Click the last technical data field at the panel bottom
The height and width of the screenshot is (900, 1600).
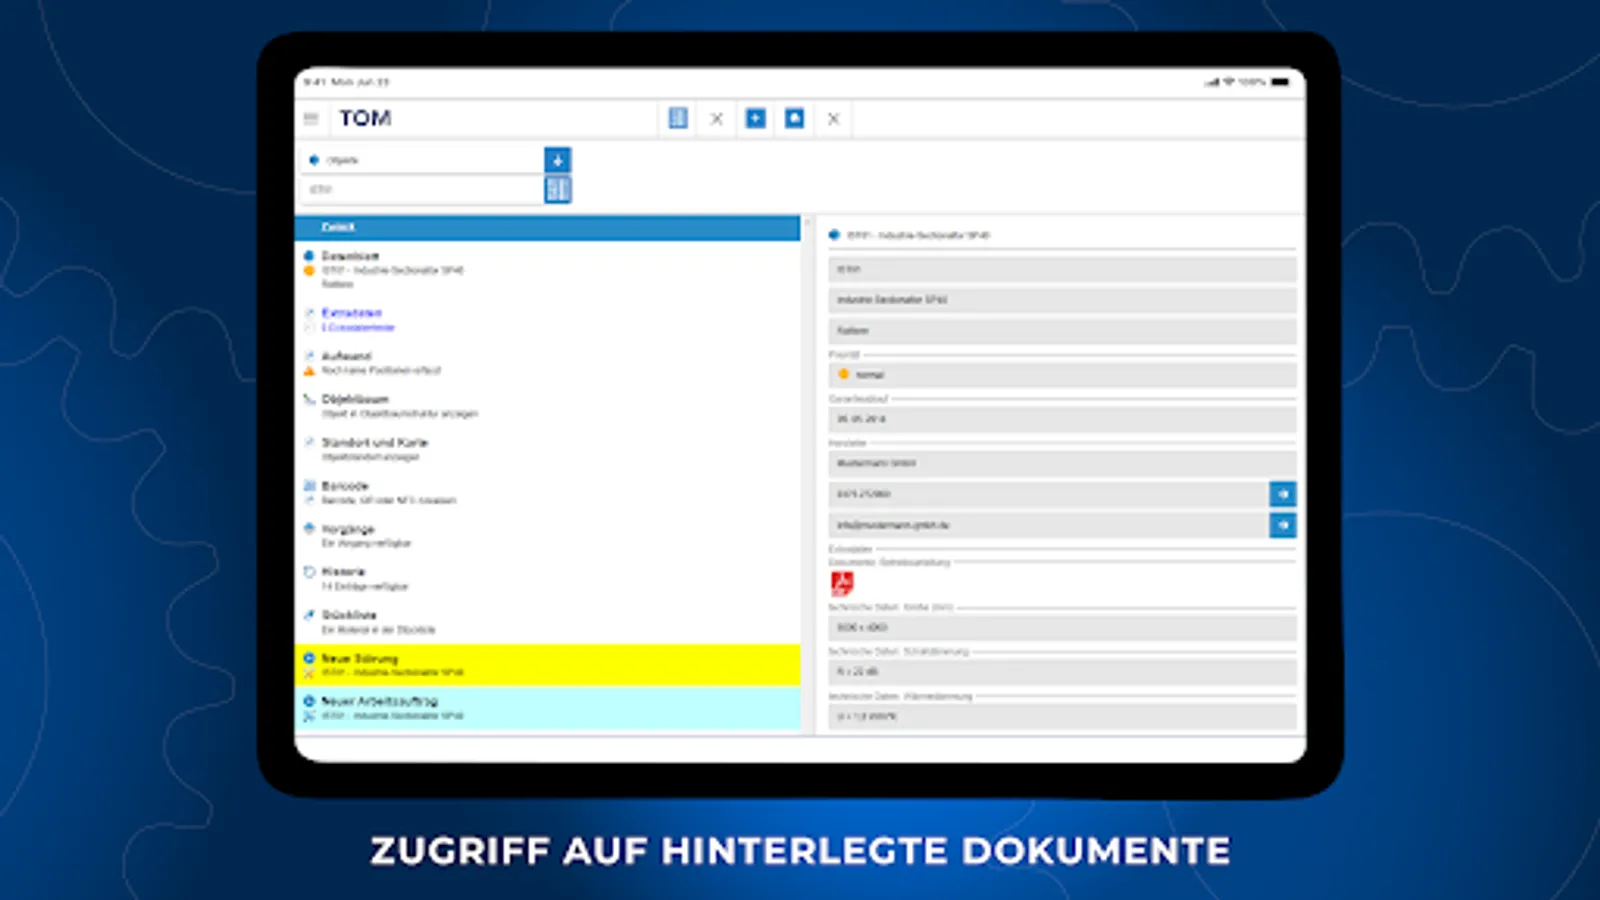(1062, 716)
